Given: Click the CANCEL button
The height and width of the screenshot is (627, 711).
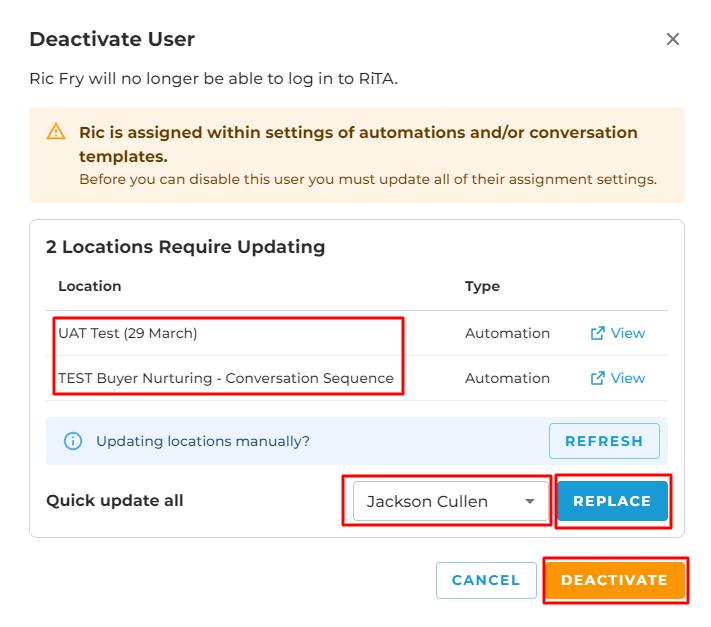Looking at the screenshot, I should pyautogui.click(x=486, y=580).
